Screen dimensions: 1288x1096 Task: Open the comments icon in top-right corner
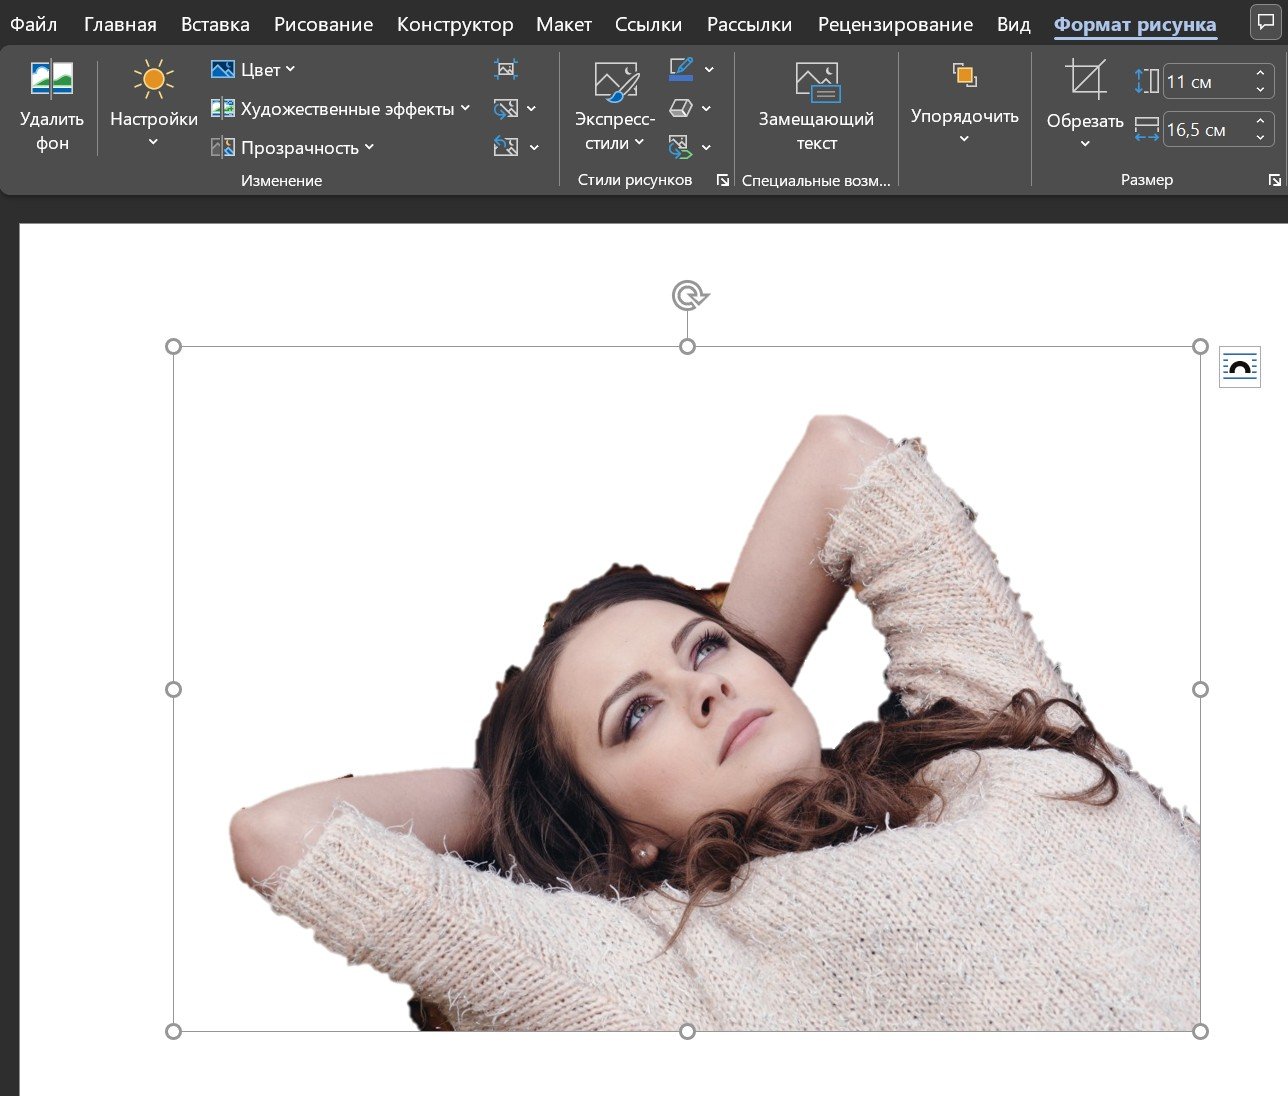[x=1265, y=23]
